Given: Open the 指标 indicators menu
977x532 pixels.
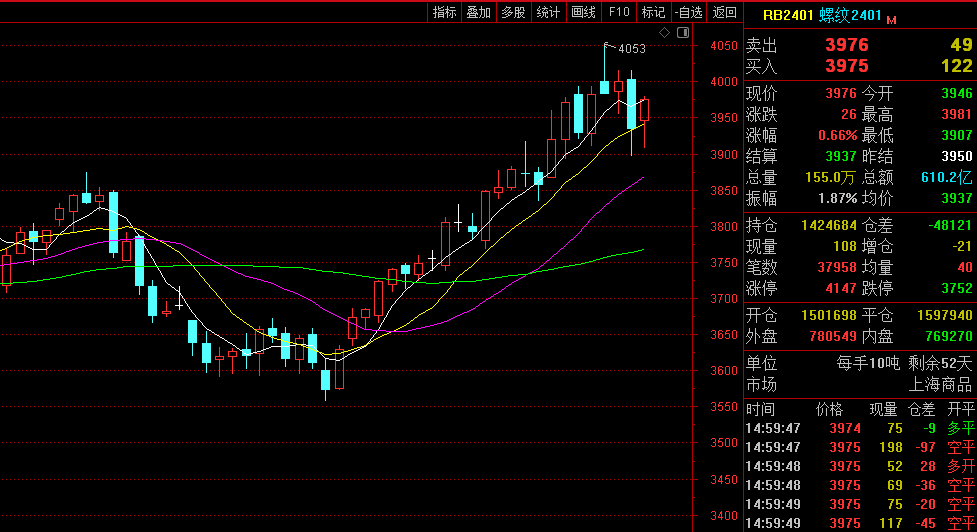Looking at the screenshot, I should pos(444,12).
